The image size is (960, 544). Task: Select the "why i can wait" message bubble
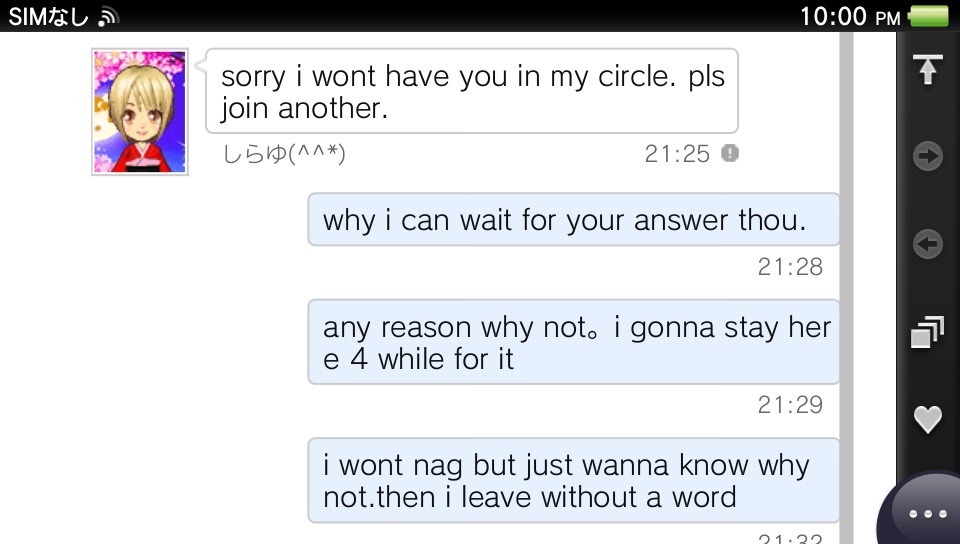(574, 220)
